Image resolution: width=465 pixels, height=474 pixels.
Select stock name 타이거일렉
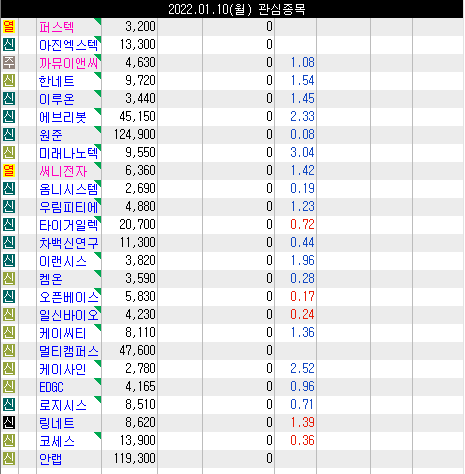(69, 225)
